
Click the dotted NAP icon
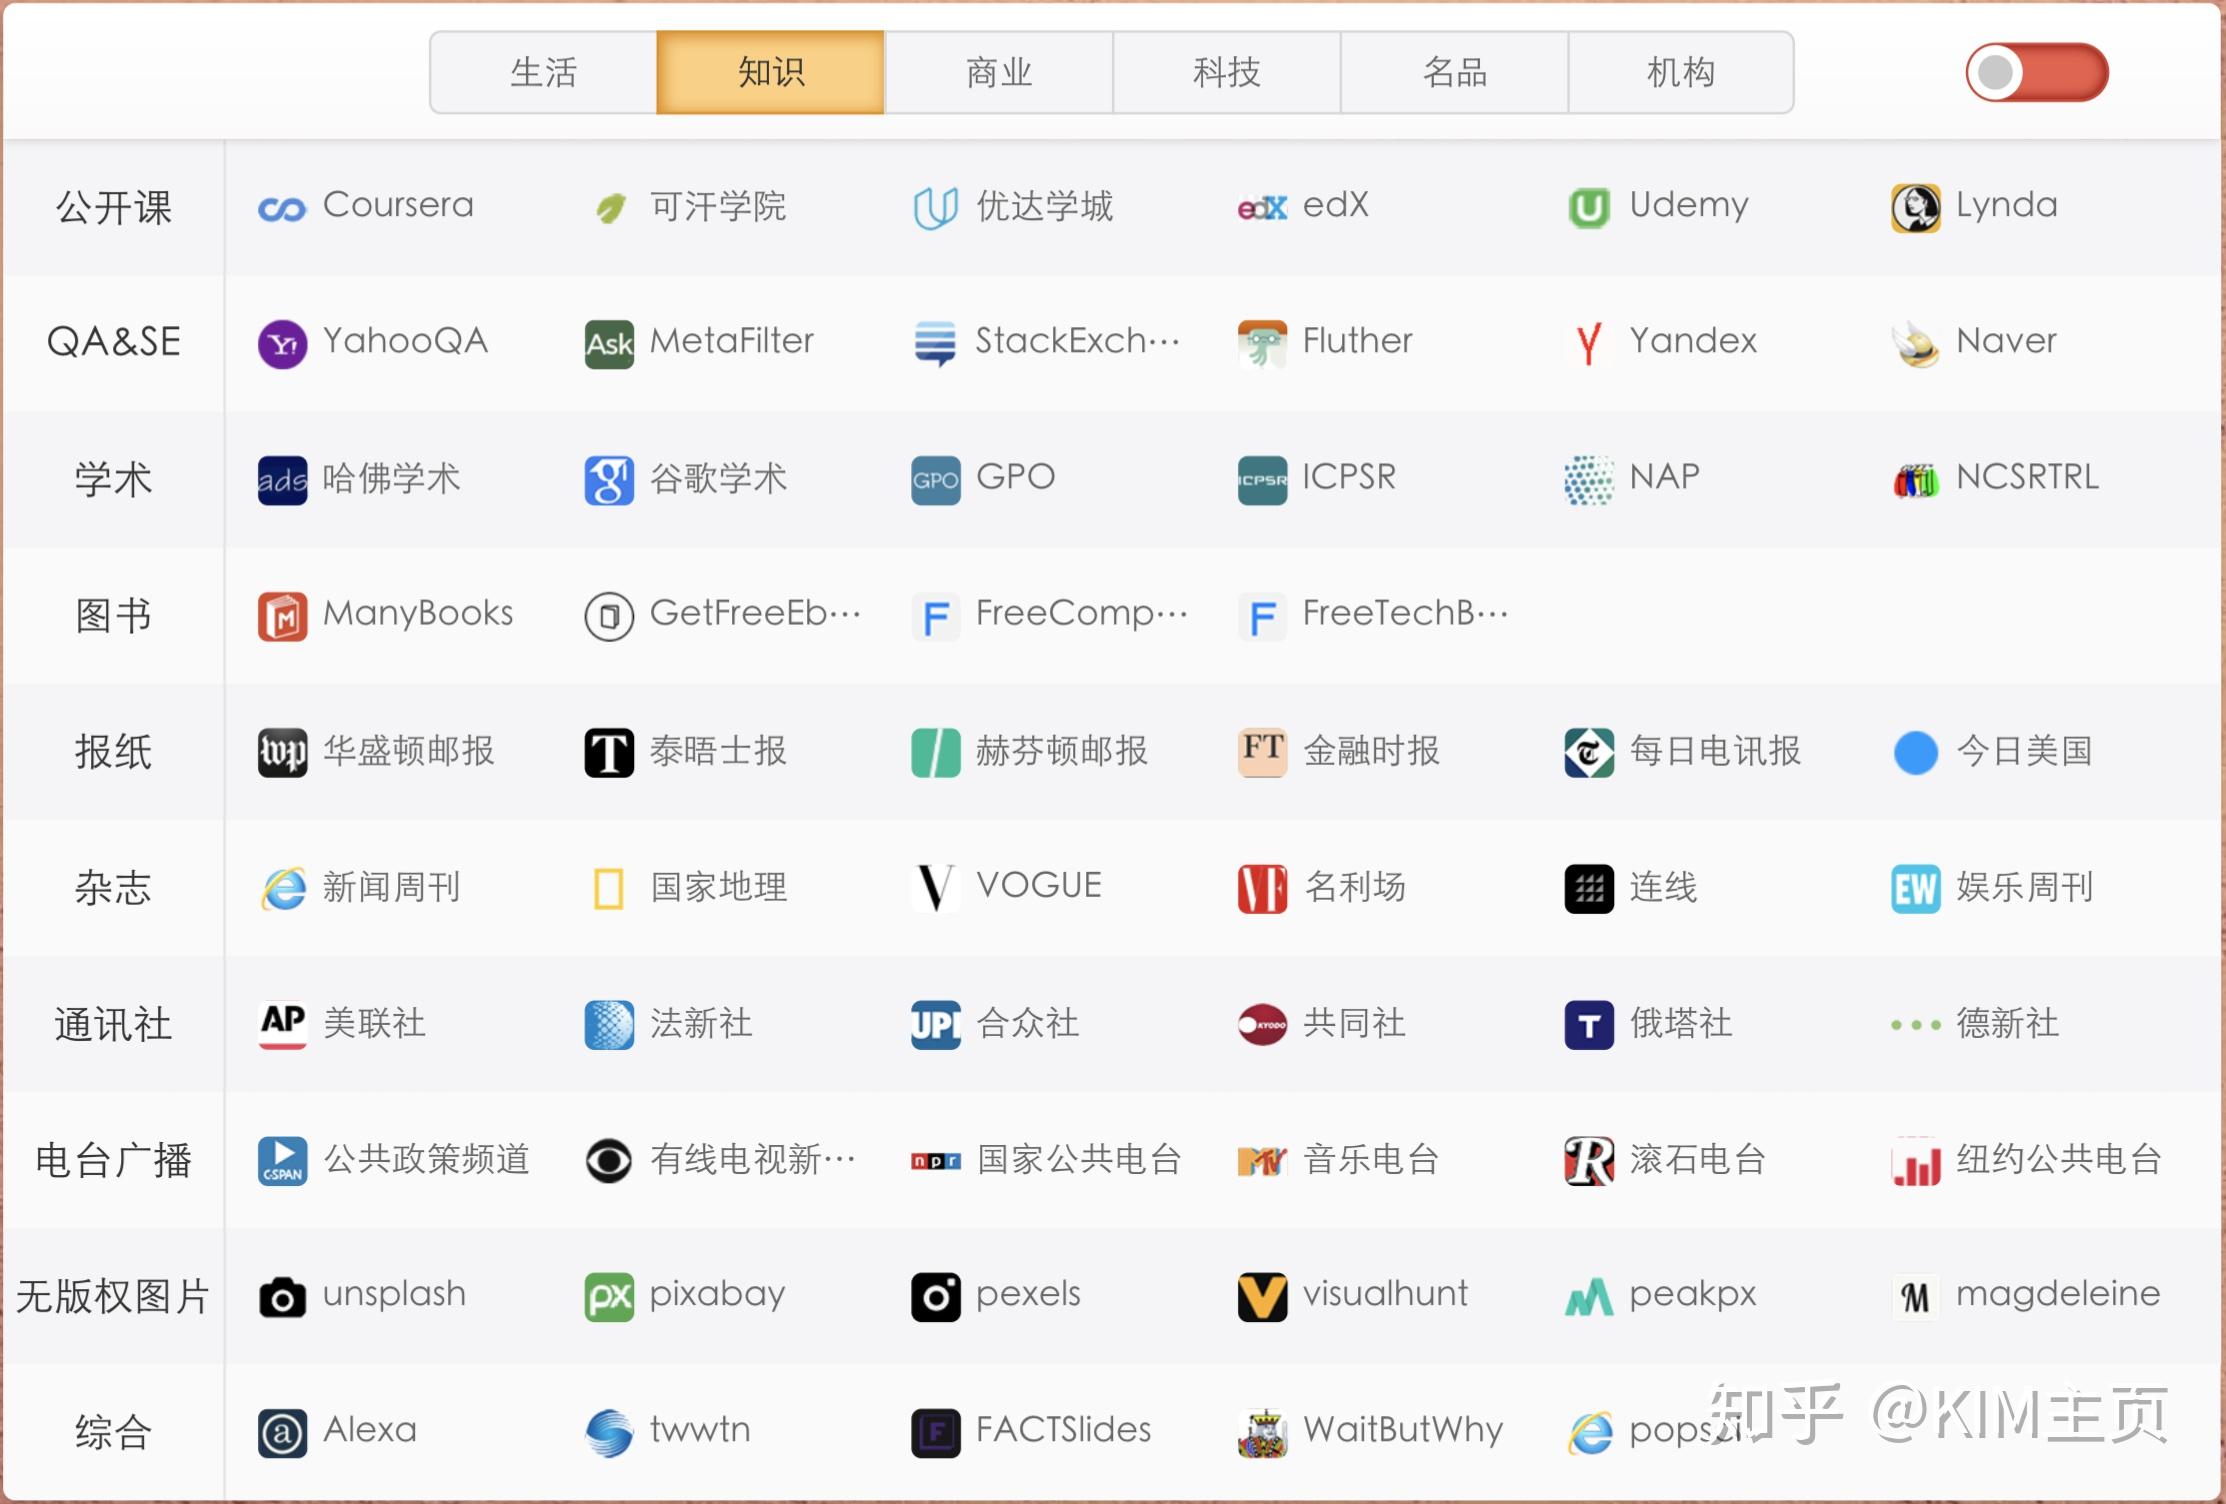(x=1589, y=480)
